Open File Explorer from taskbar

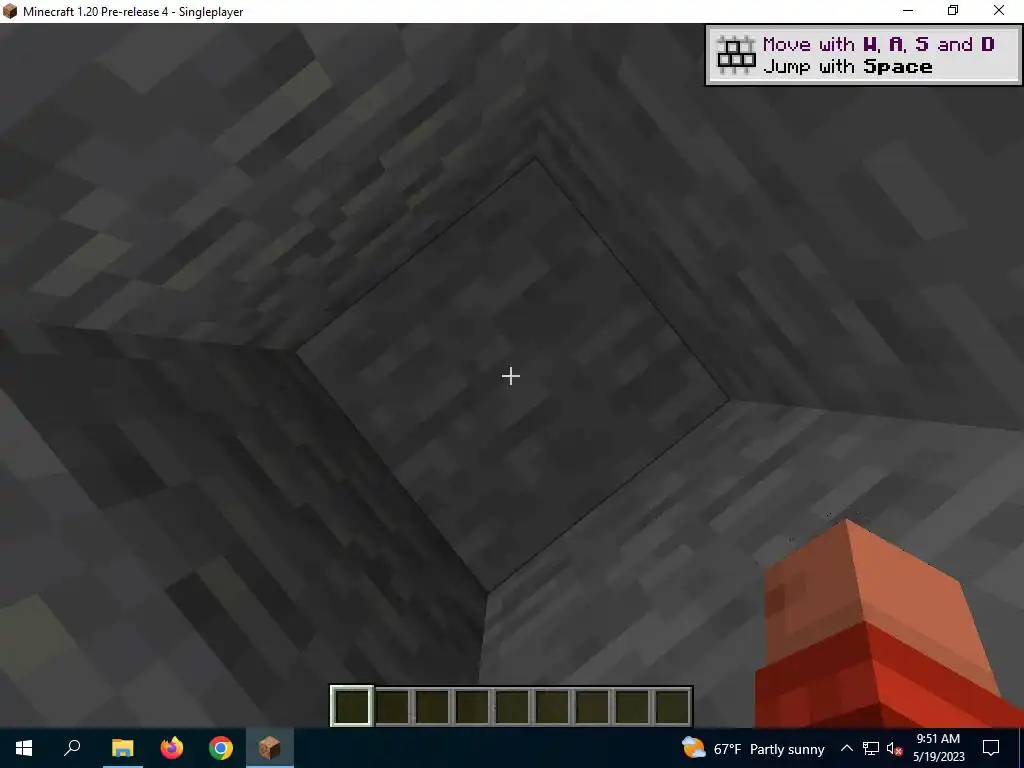(x=122, y=748)
